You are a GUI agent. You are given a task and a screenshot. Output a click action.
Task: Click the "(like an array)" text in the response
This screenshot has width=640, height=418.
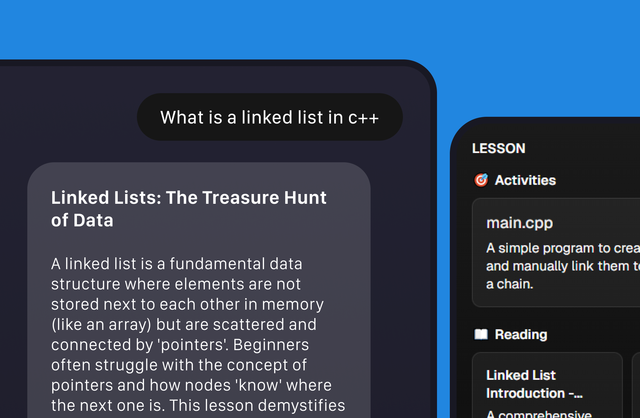(x=101, y=325)
